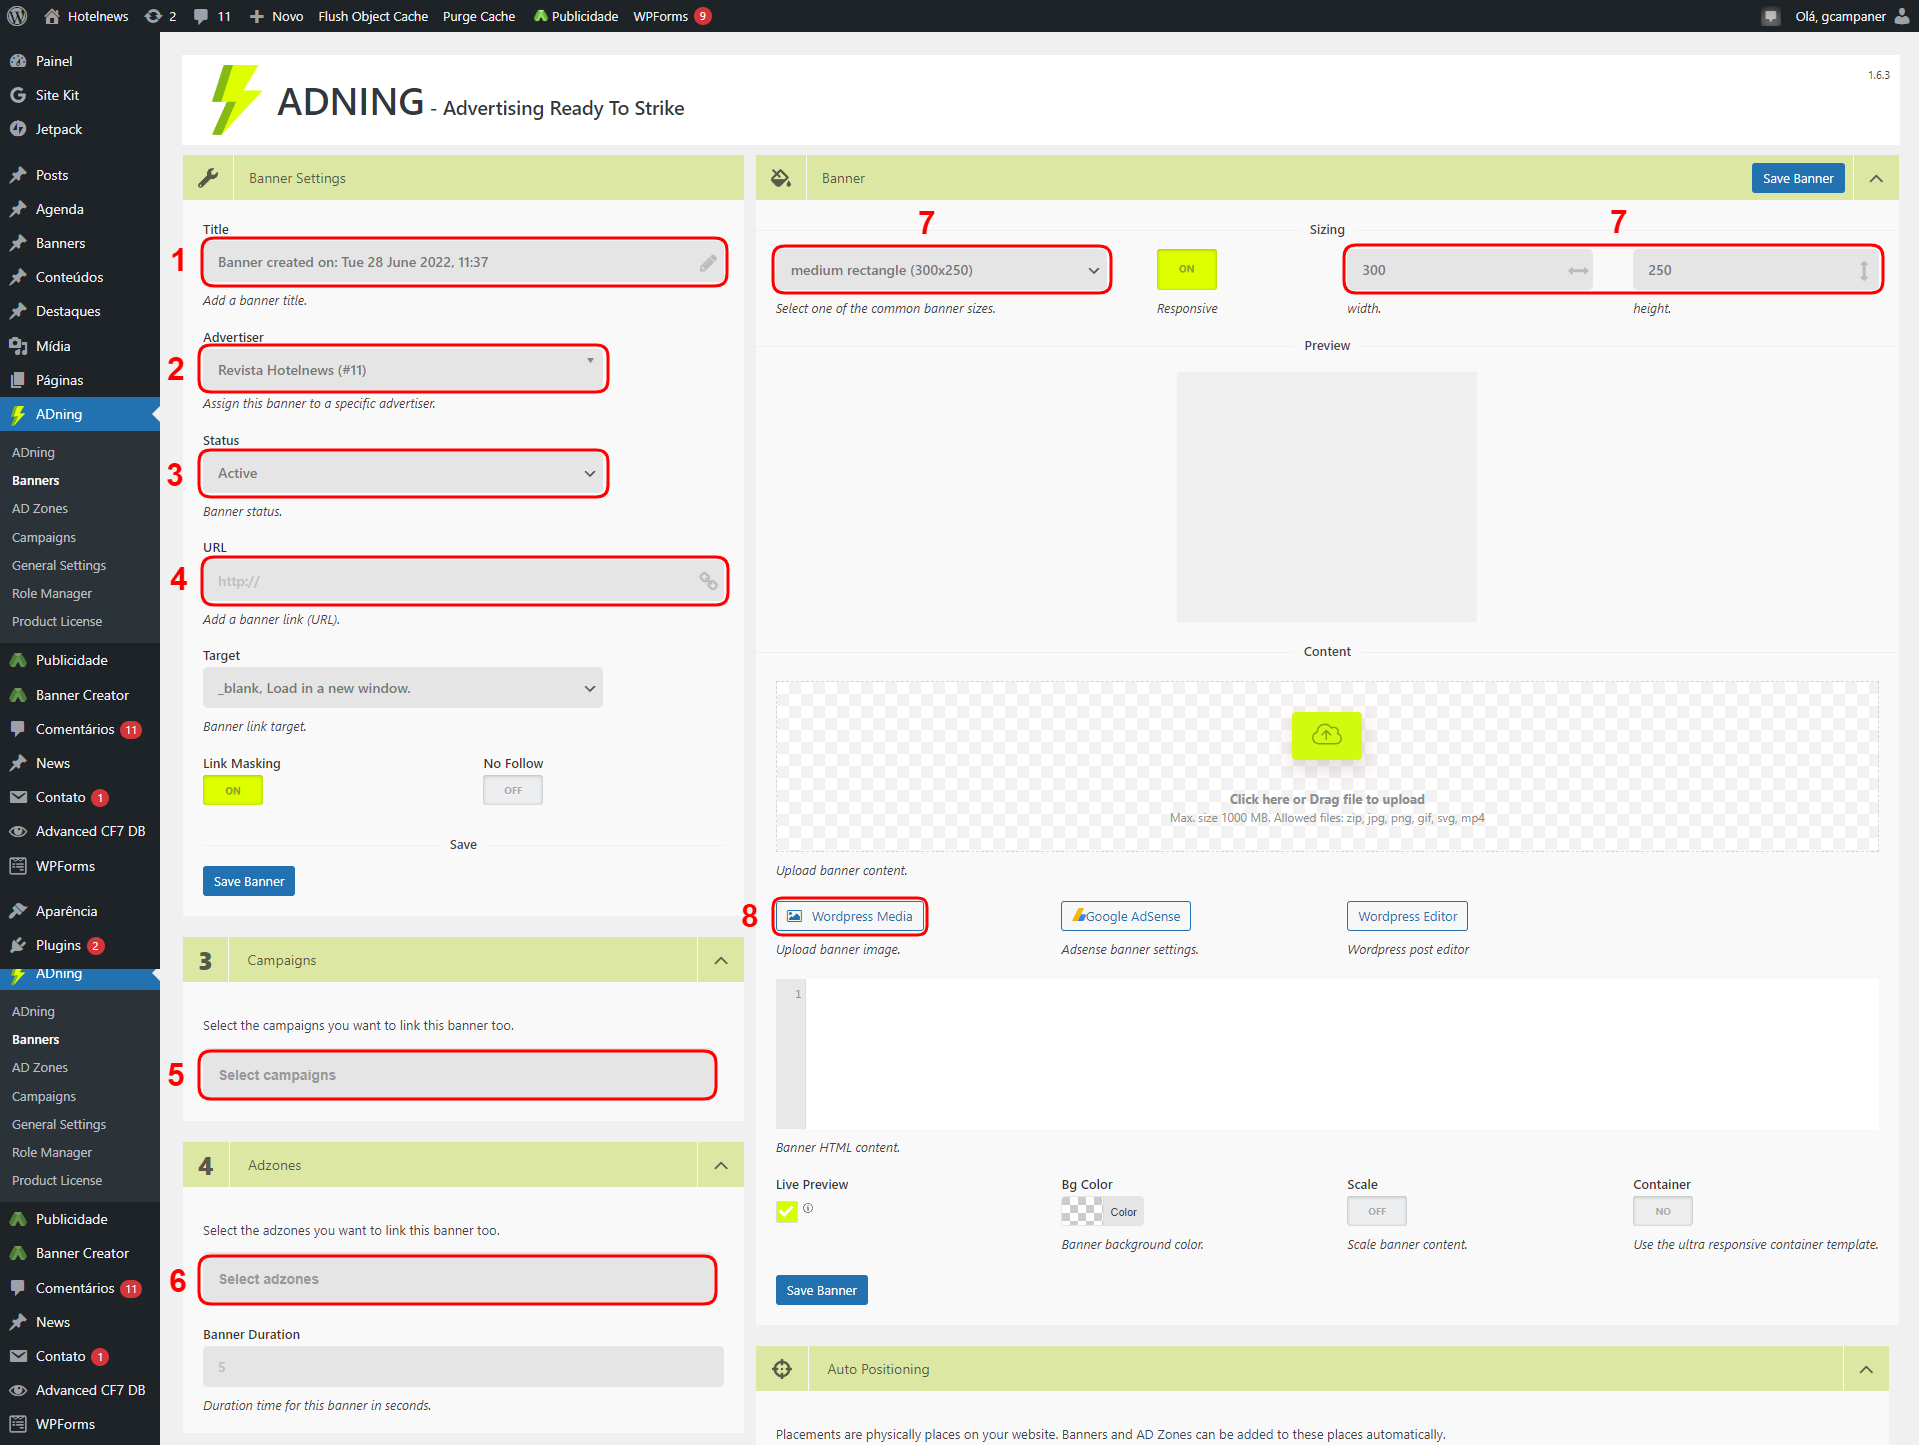Image resolution: width=1919 pixels, height=1445 pixels.
Task: Click the link chain icon in URL field
Action: click(x=708, y=581)
